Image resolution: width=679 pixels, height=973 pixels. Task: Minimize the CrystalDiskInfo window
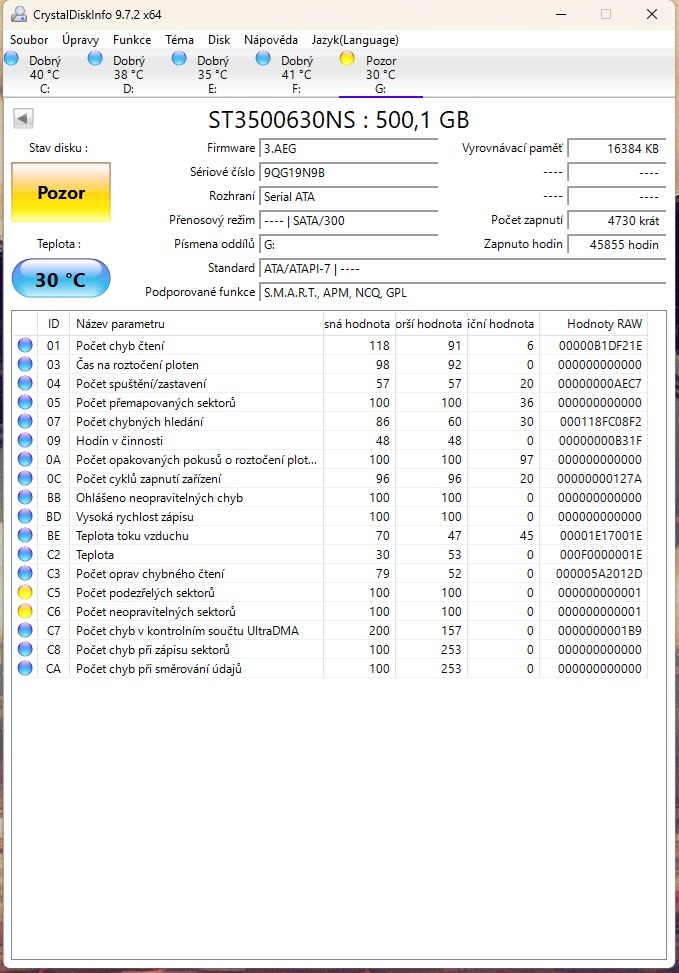pyautogui.click(x=561, y=14)
